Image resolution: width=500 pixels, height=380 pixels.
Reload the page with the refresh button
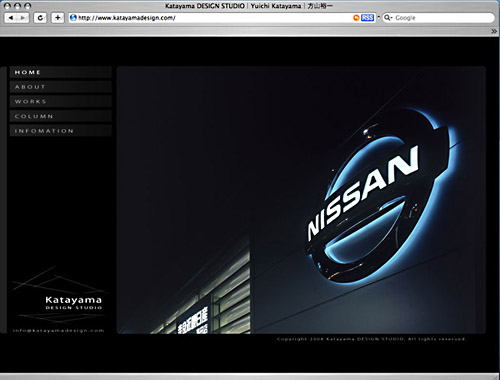(40, 18)
